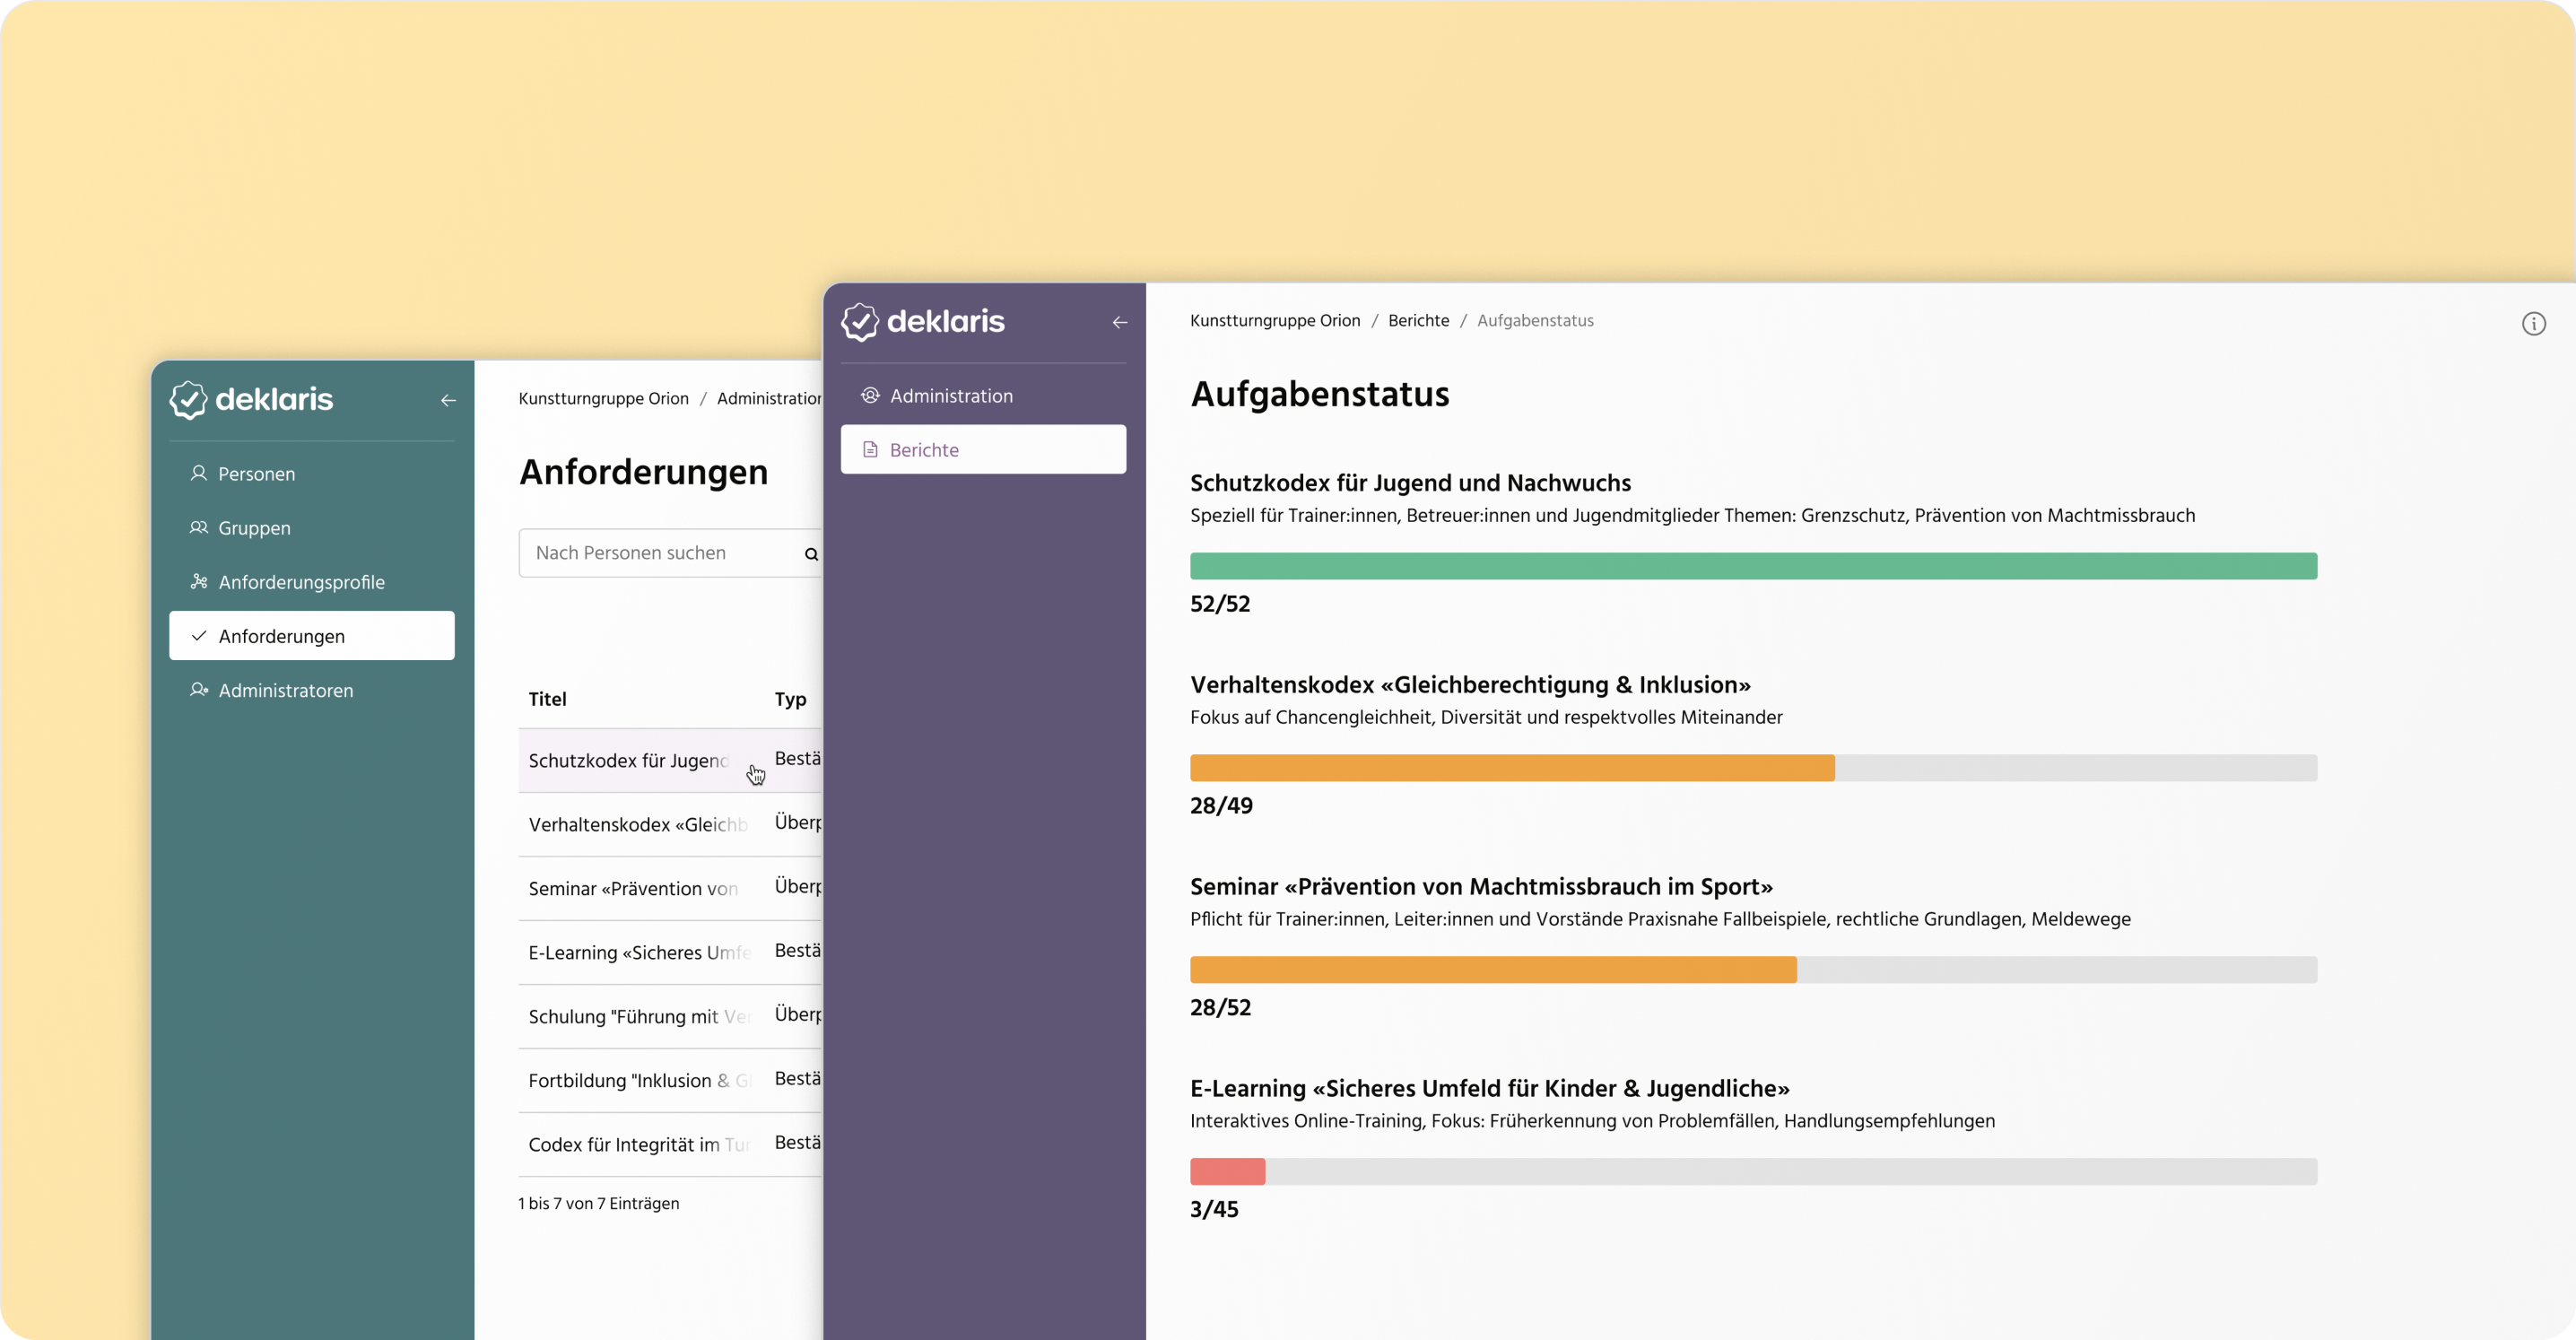Select the Anforderungen navigation item

[x=281, y=635]
